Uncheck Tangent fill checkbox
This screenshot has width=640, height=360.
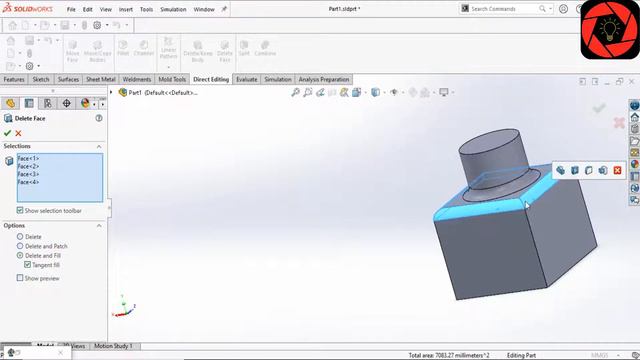click(x=27, y=264)
